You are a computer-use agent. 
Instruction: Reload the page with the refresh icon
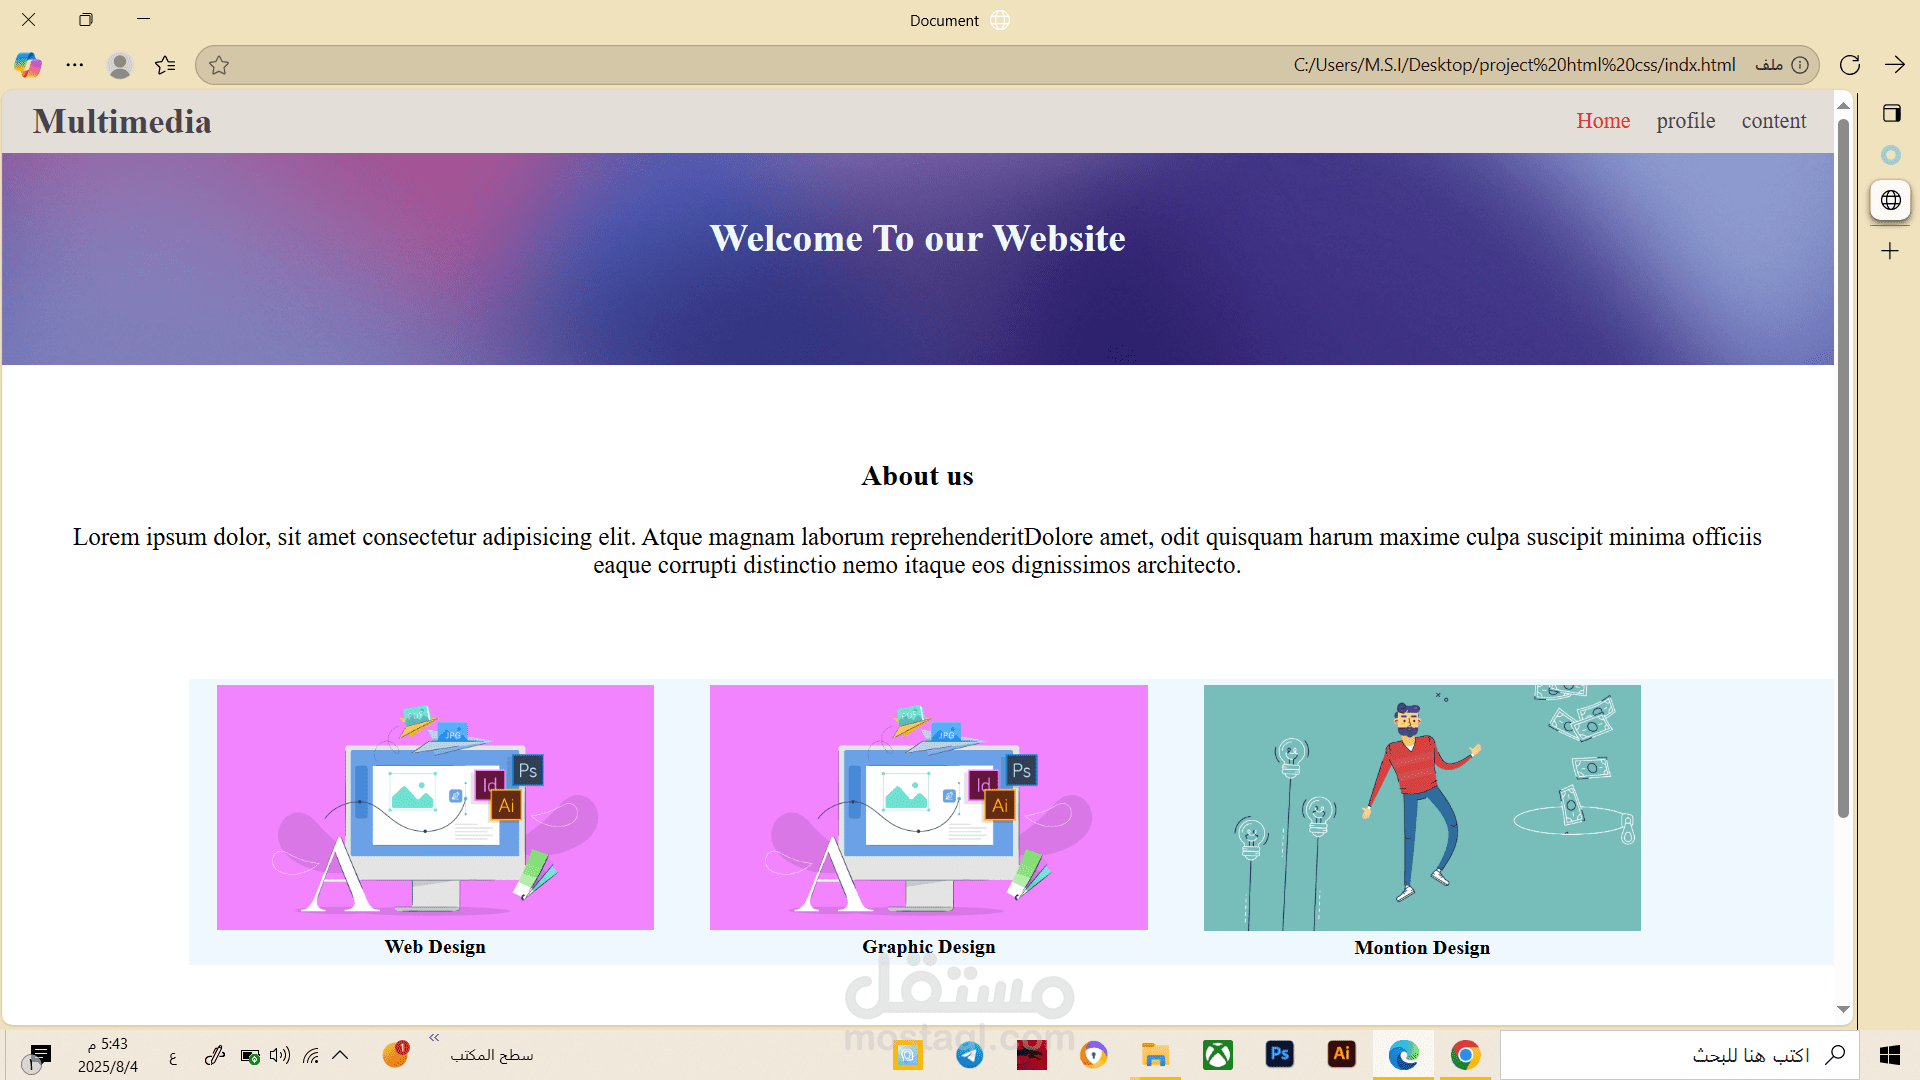(x=1850, y=65)
